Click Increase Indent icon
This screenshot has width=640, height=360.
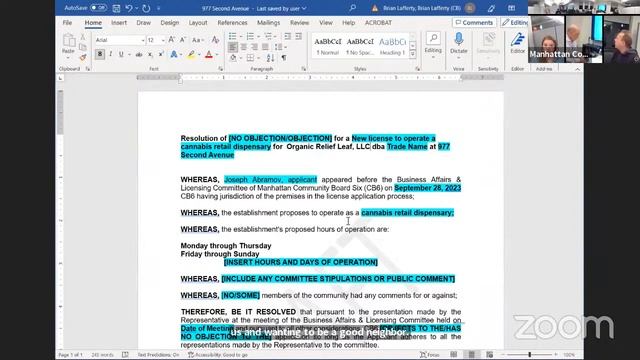299,36
